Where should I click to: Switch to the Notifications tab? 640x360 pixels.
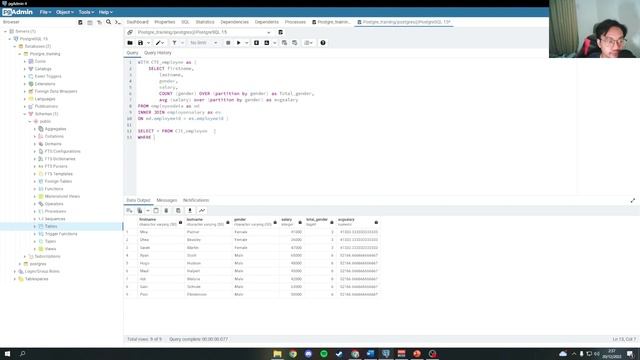(196, 200)
